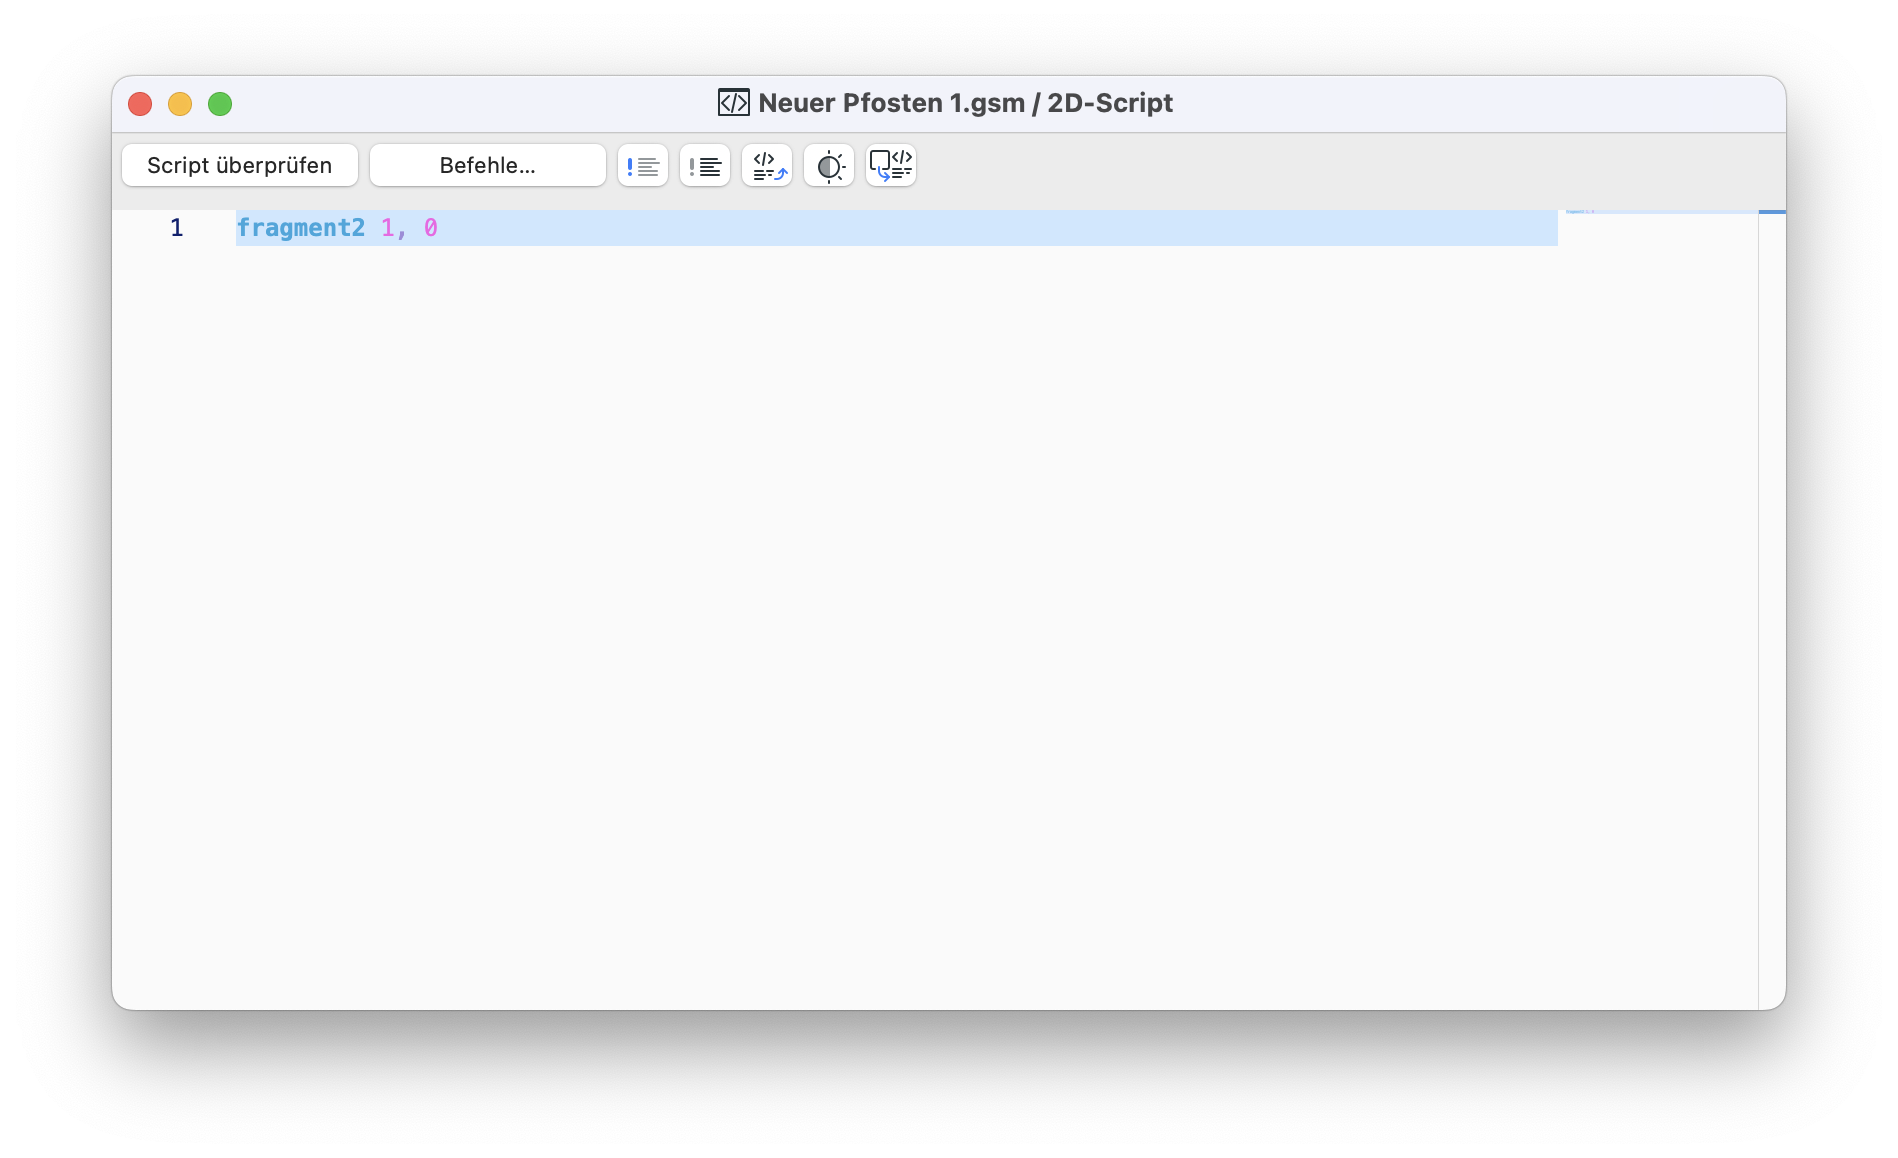The height and width of the screenshot is (1158, 1898).
Task: Click the 'fragment2' keyword in the code
Action: tap(301, 228)
